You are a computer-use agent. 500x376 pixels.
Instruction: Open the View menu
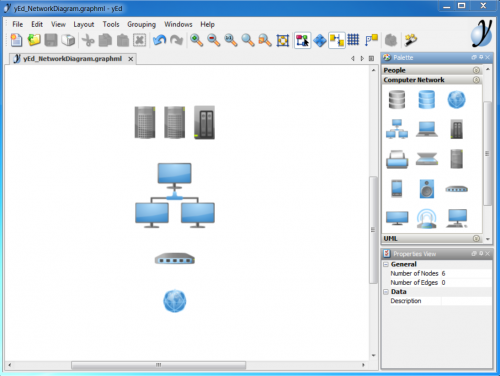click(58, 24)
